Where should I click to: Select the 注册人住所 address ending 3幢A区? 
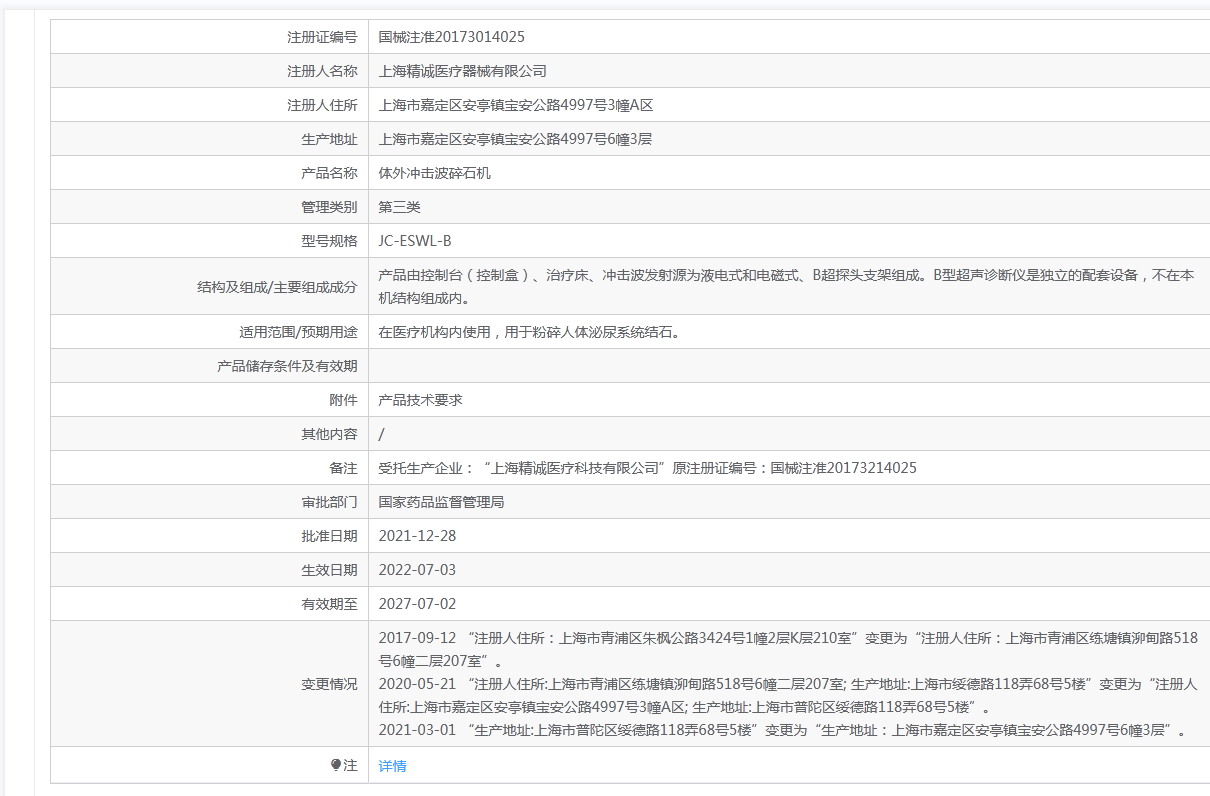(x=515, y=105)
